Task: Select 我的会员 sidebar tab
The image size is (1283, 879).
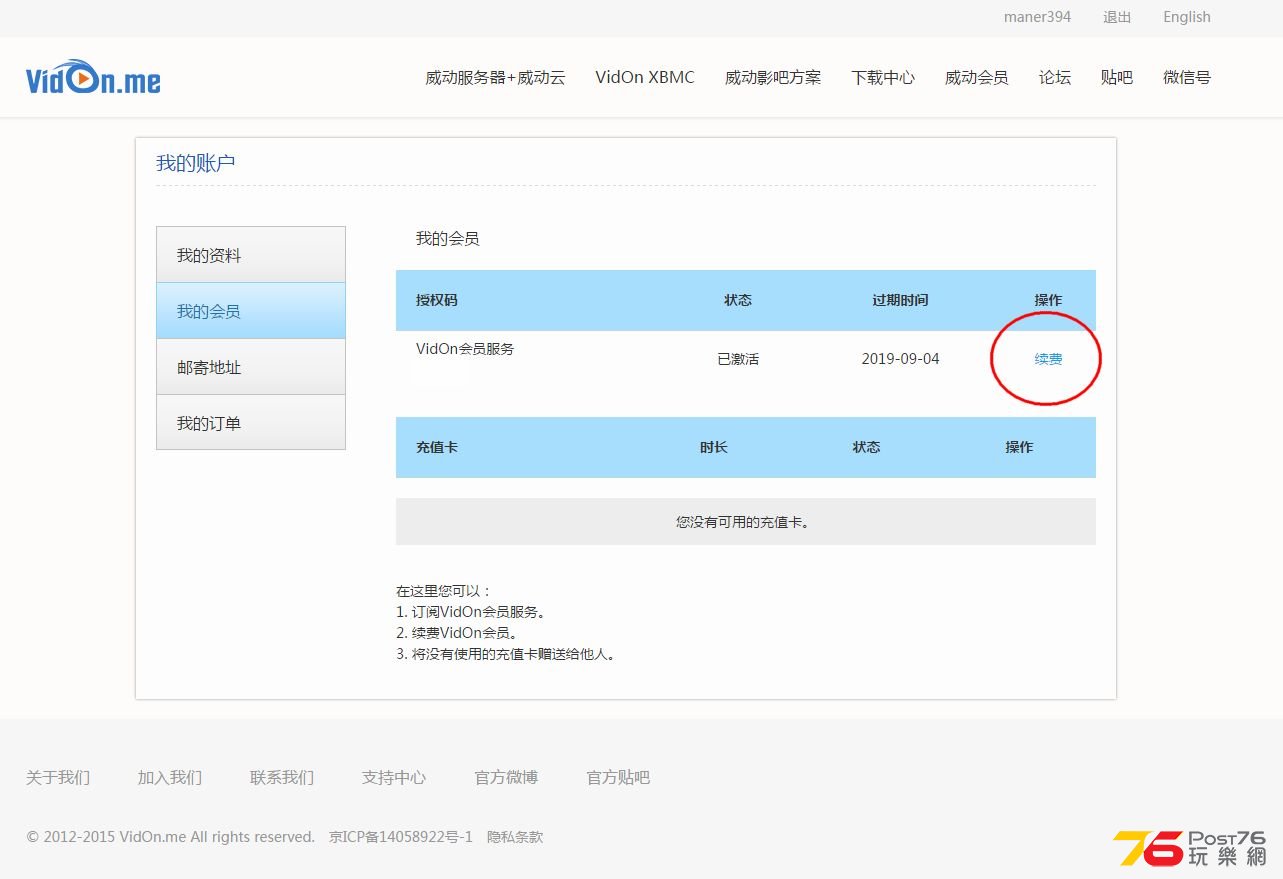Action: pyautogui.click(x=251, y=311)
